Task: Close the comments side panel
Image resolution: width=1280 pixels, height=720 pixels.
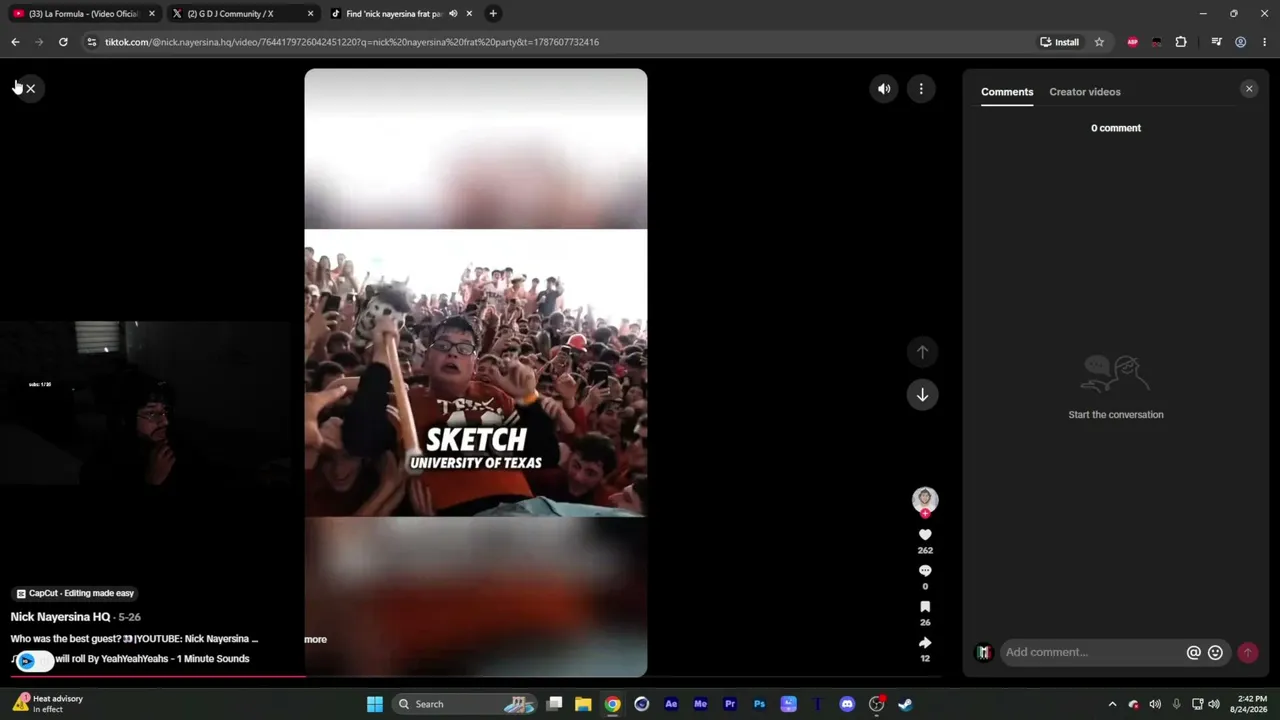Action: 1249,89
